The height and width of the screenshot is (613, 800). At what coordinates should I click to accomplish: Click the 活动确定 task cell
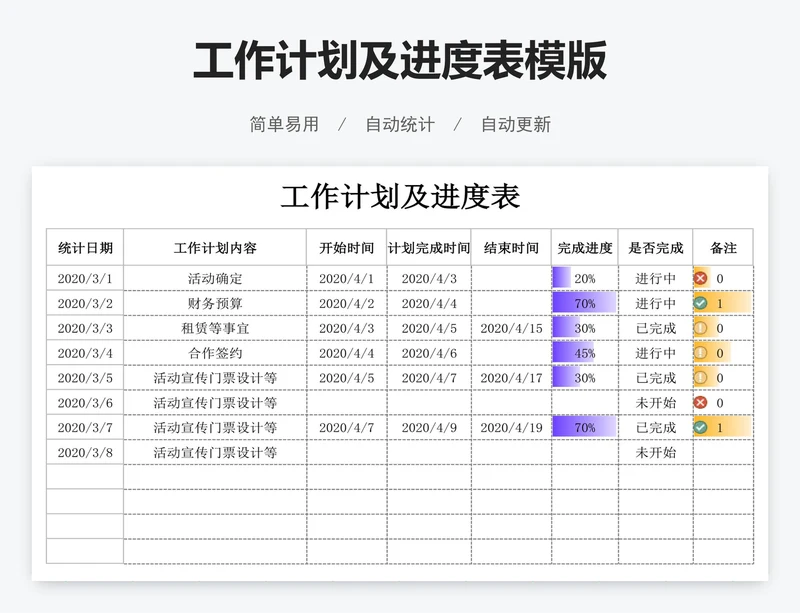pyautogui.click(x=215, y=278)
